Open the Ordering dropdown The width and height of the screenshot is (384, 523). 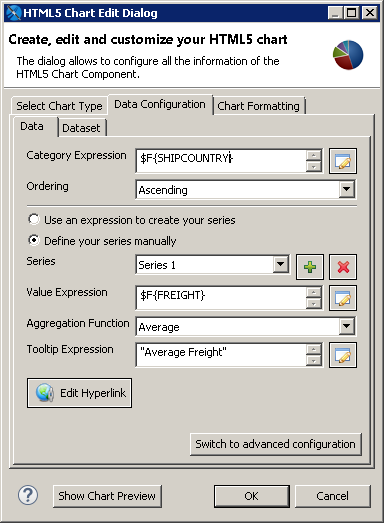click(x=346, y=189)
